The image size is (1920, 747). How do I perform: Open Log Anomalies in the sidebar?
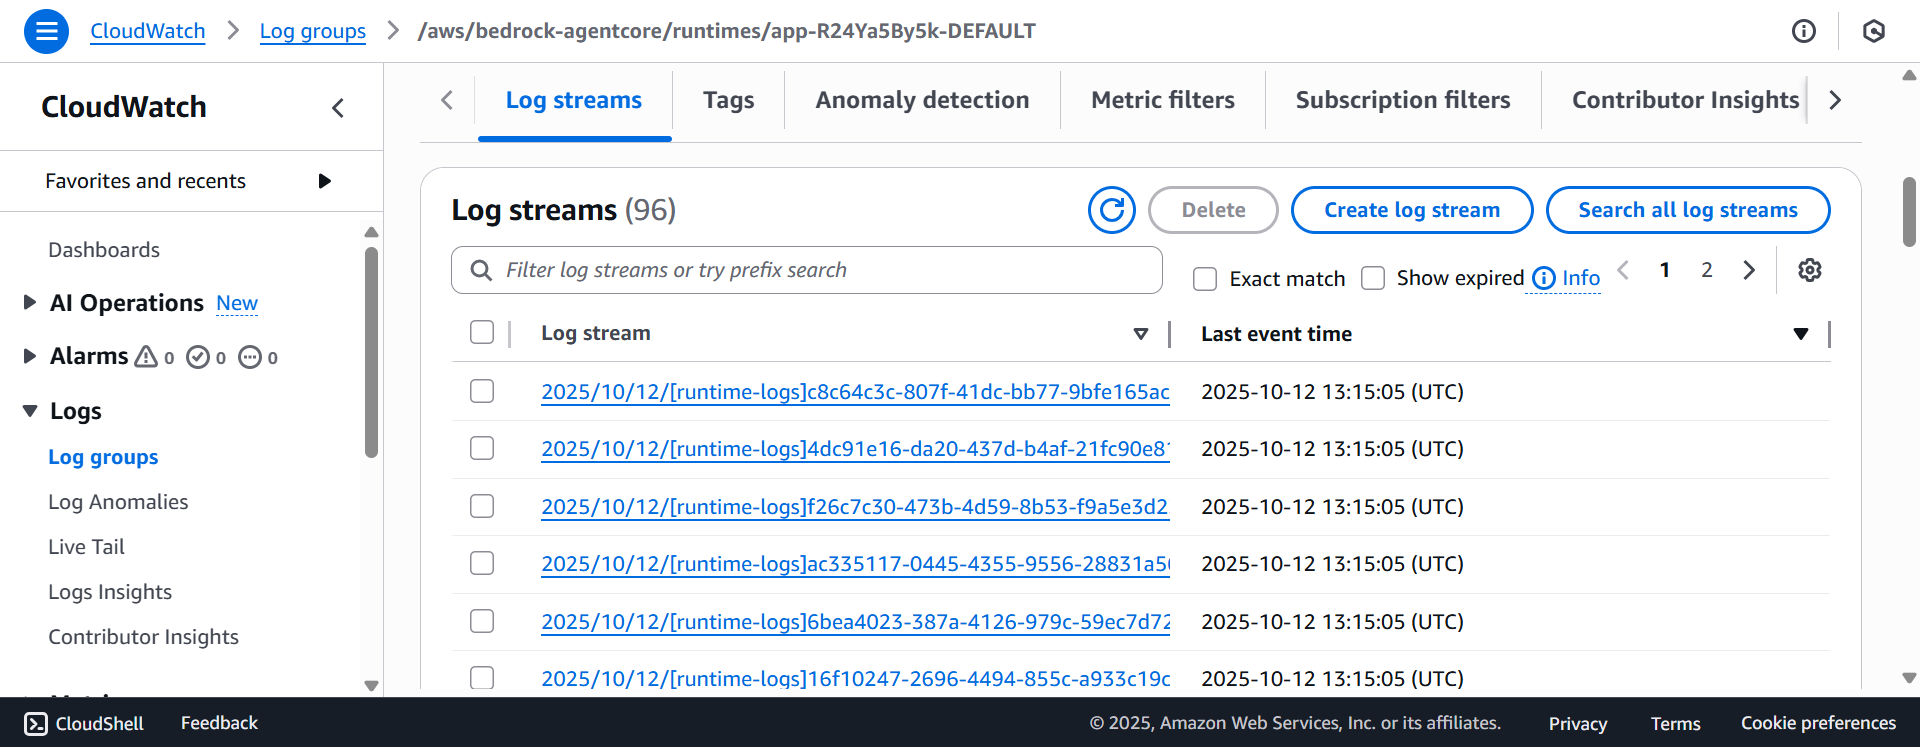(118, 502)
